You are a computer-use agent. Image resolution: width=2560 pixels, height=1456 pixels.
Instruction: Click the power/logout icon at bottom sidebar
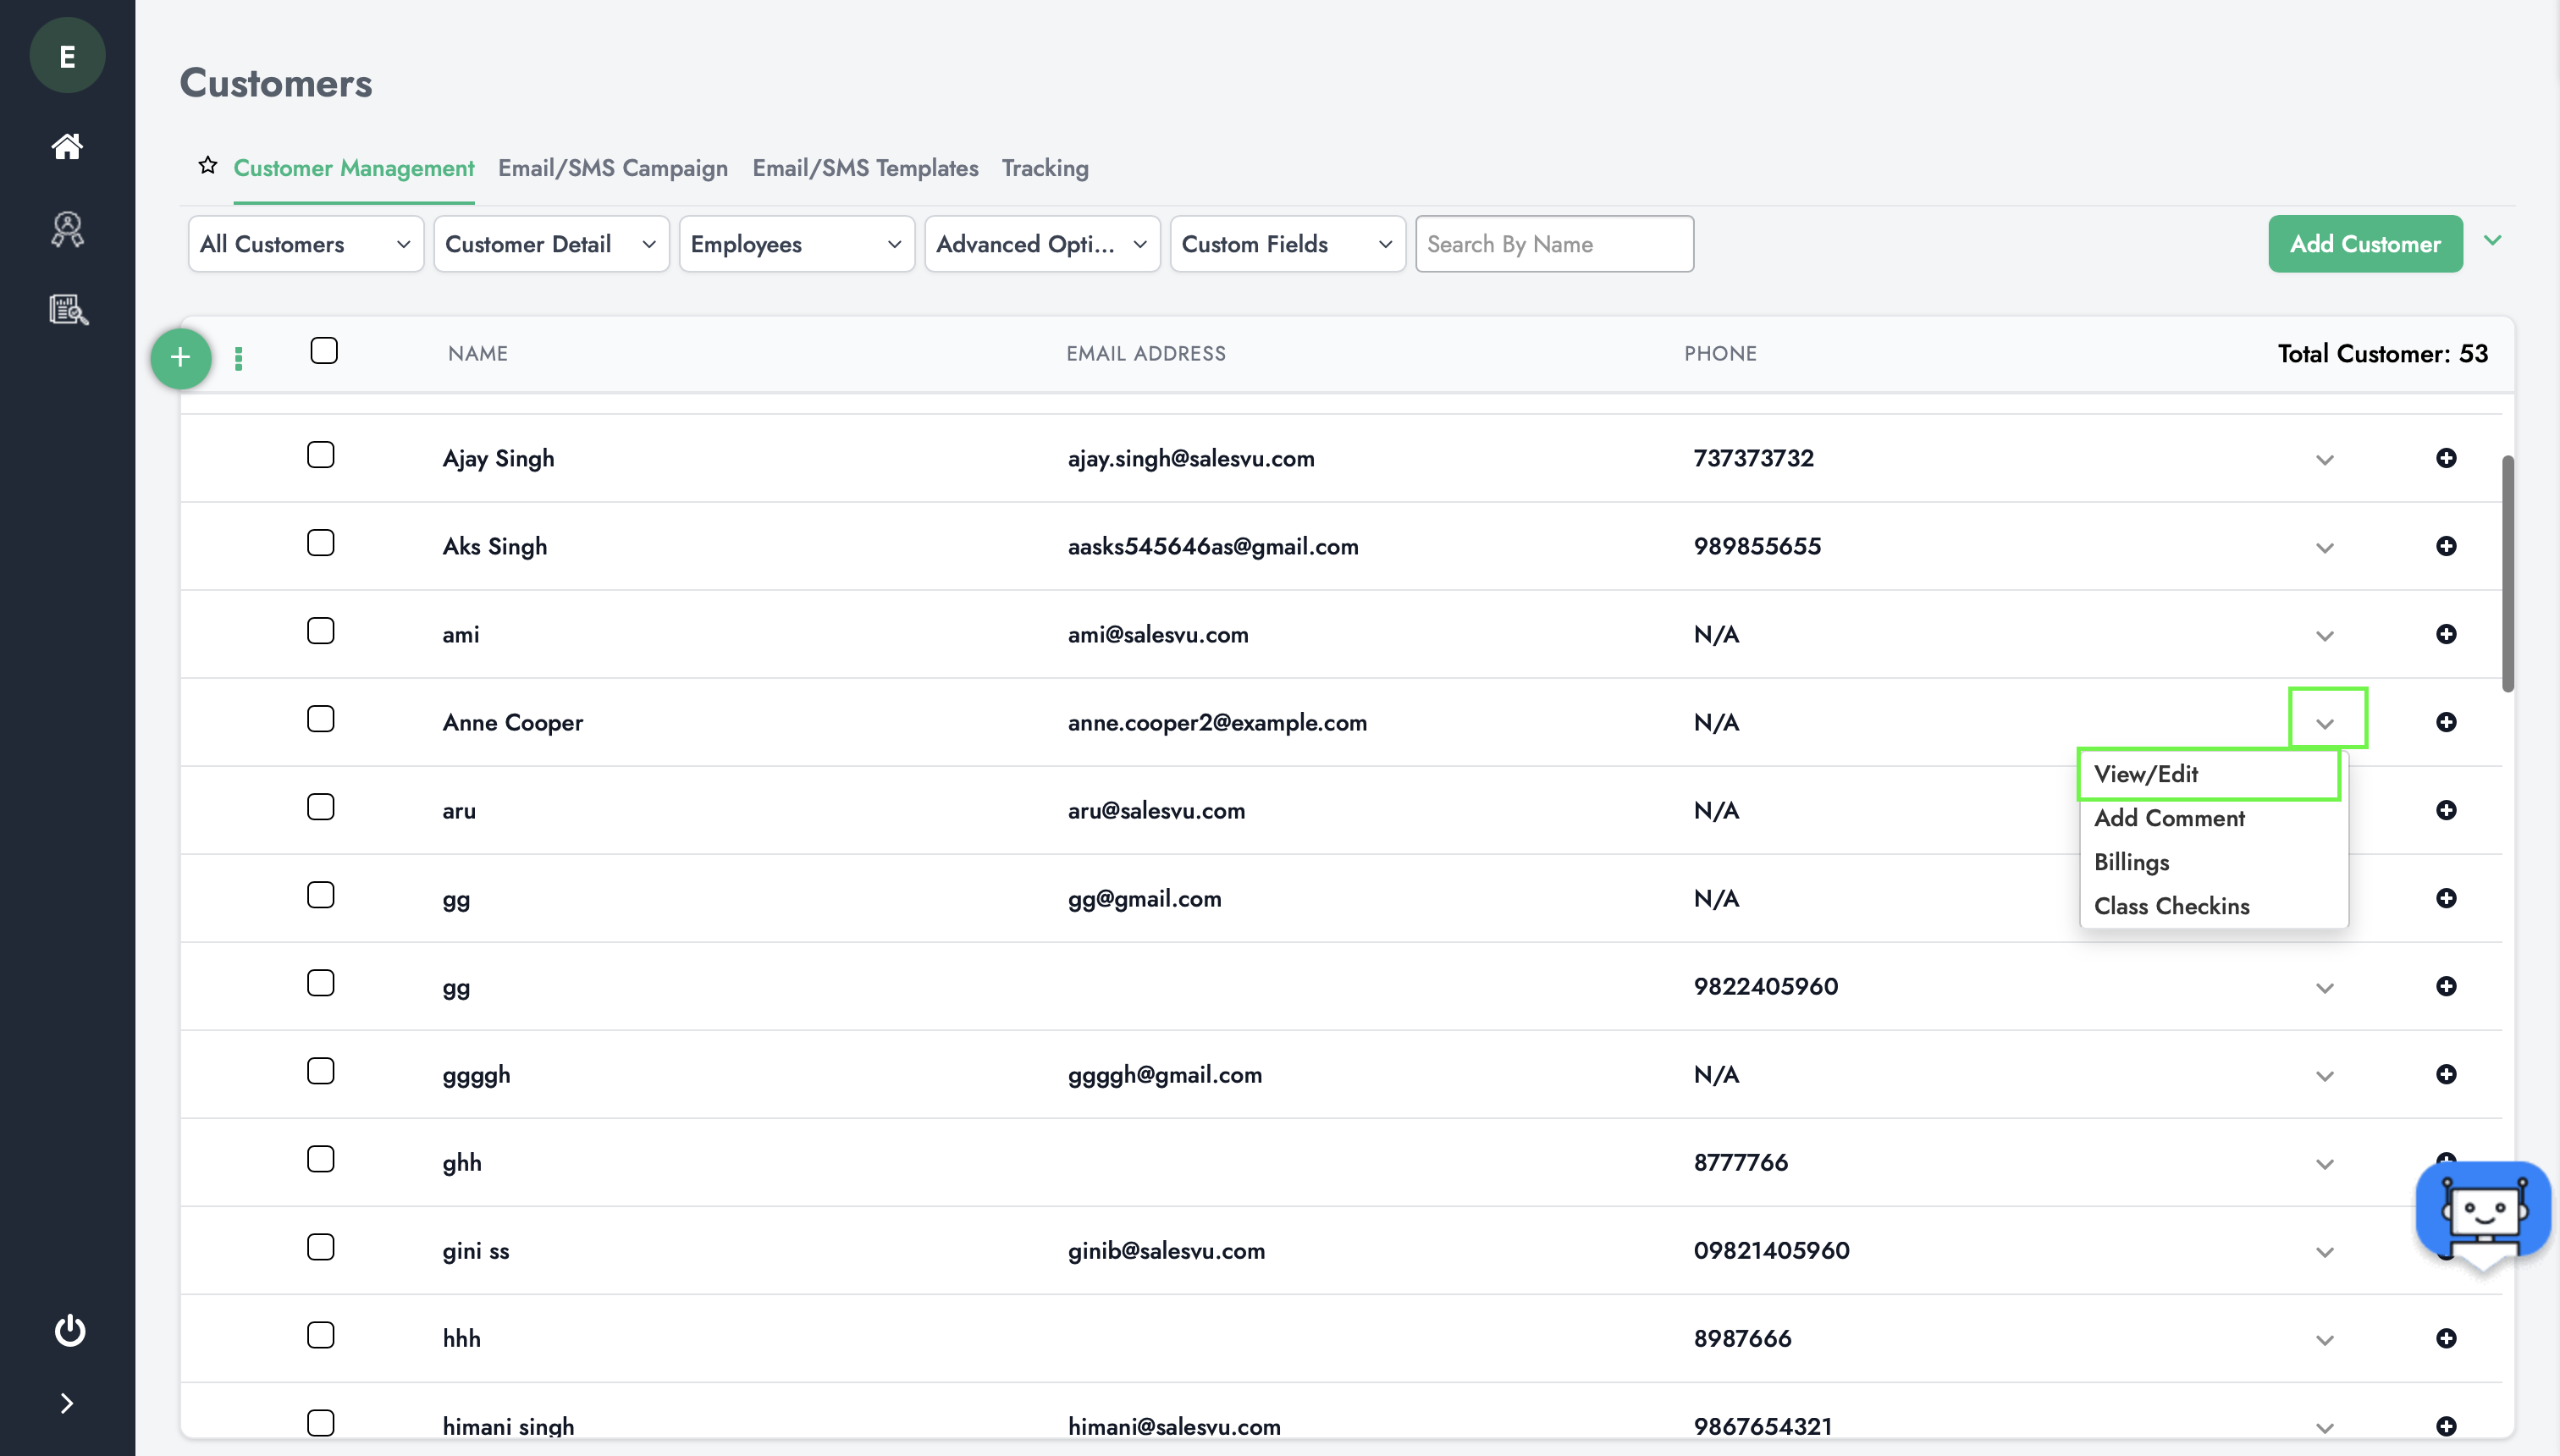point(67,1329)
